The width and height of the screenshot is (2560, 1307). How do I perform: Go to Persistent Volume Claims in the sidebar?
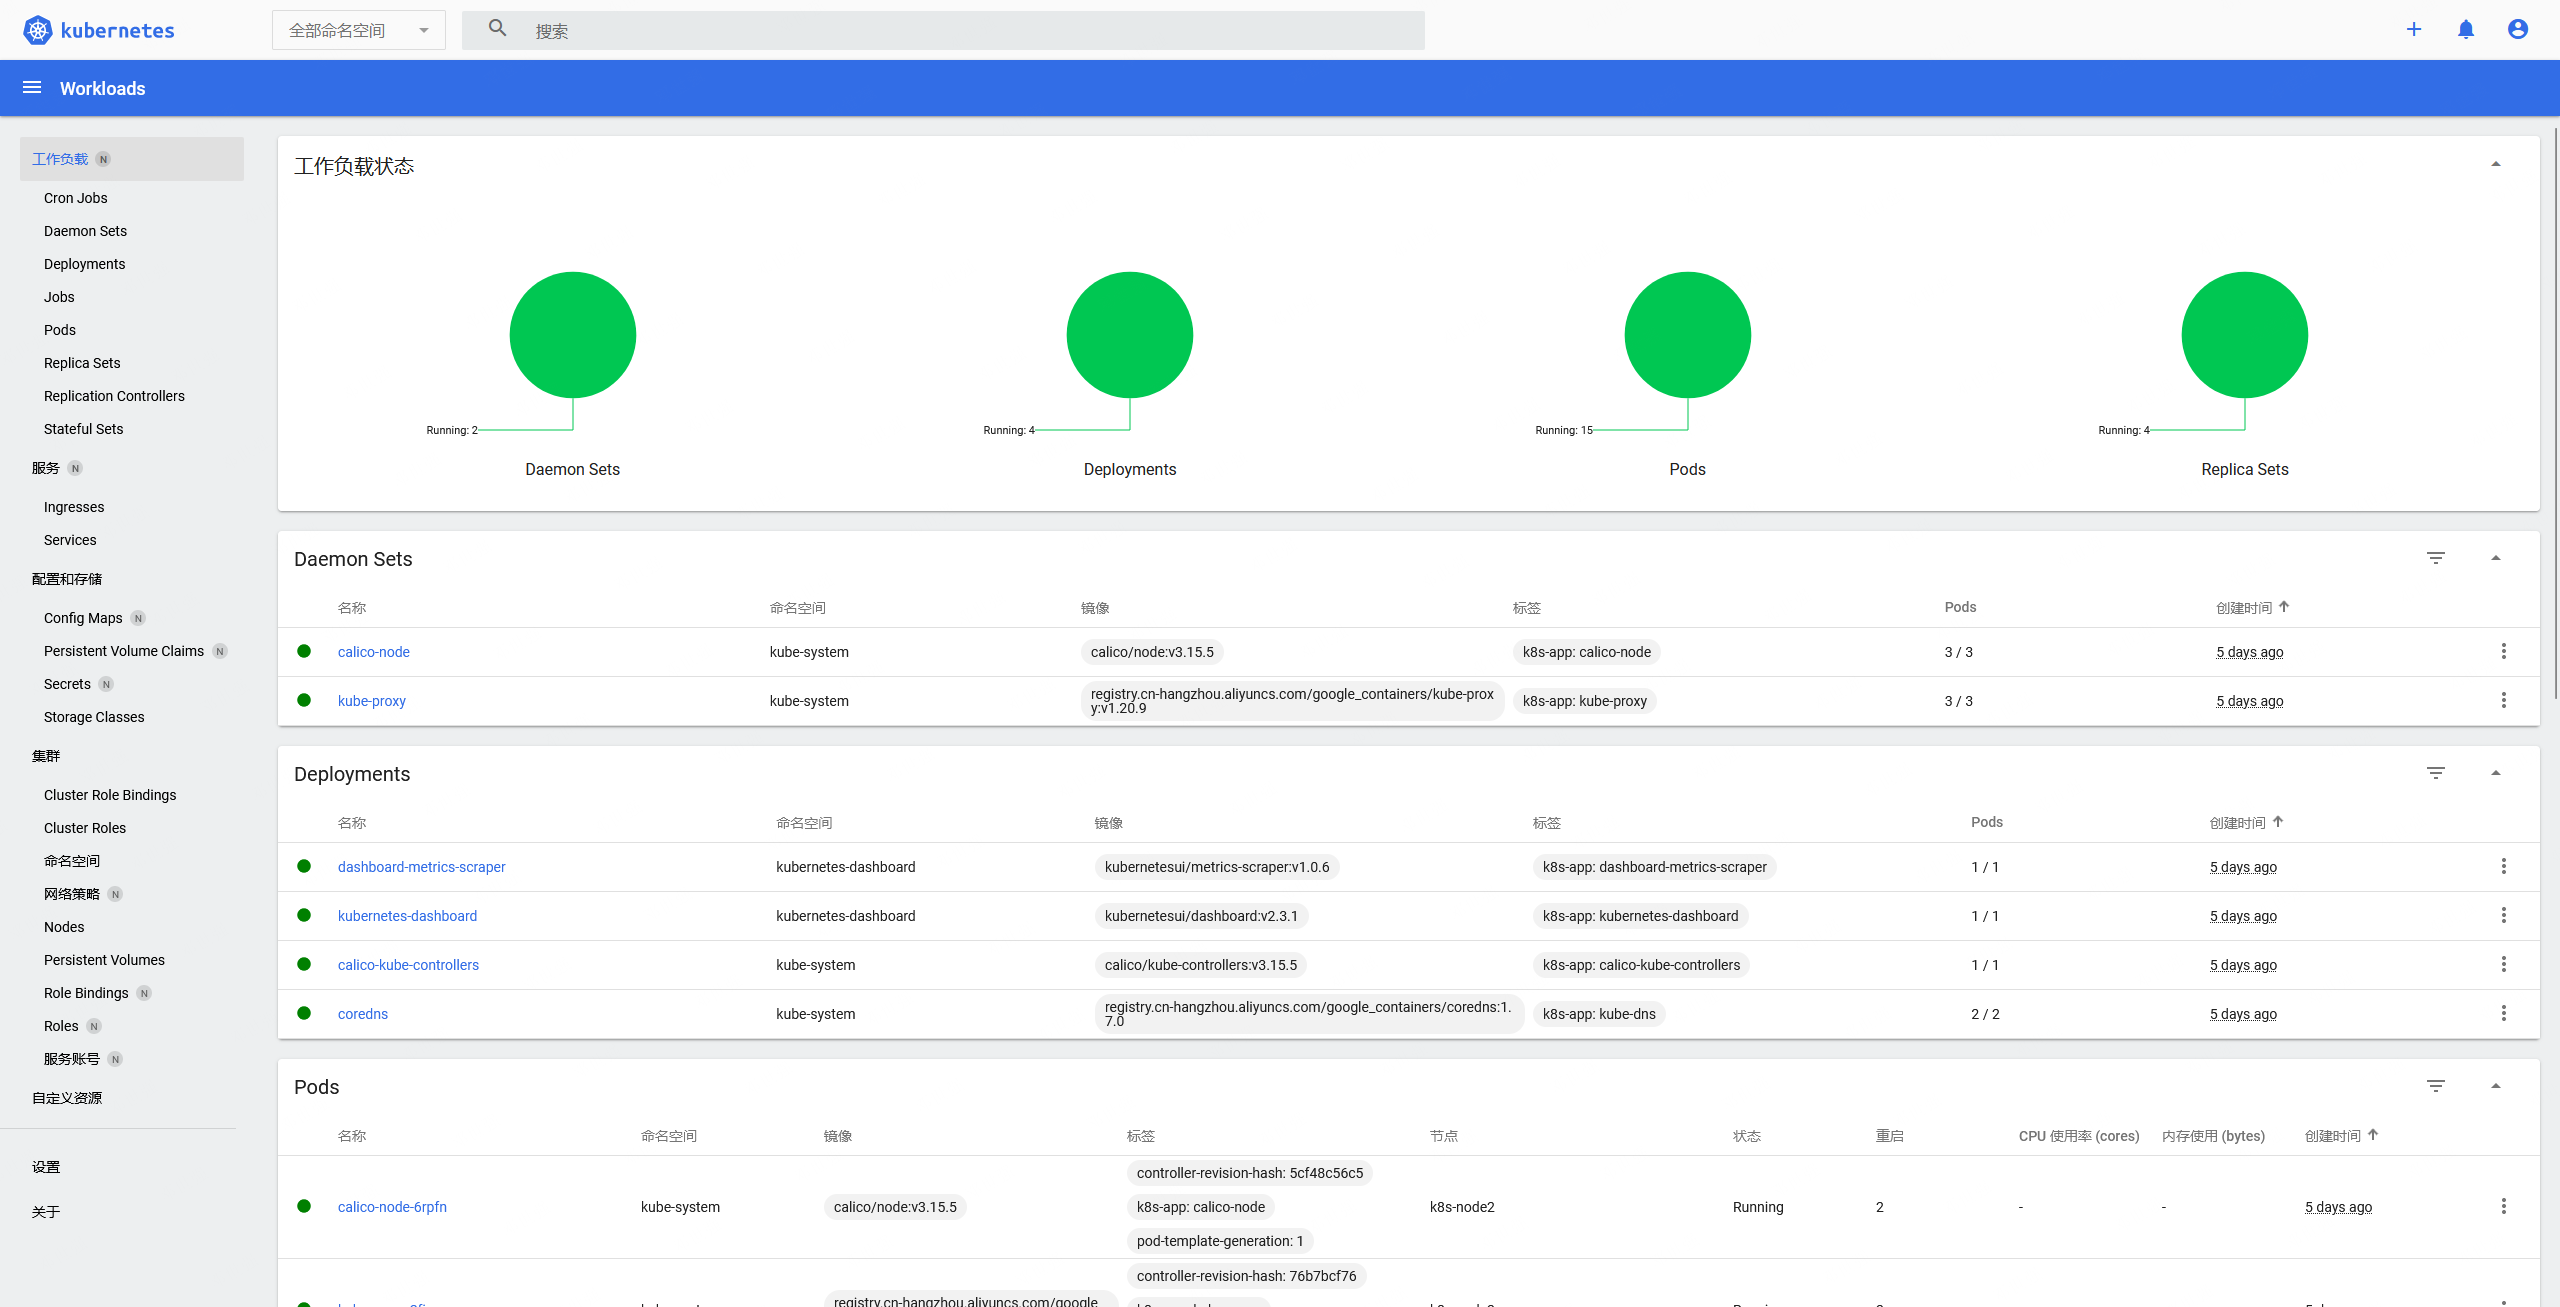point(124,651)
